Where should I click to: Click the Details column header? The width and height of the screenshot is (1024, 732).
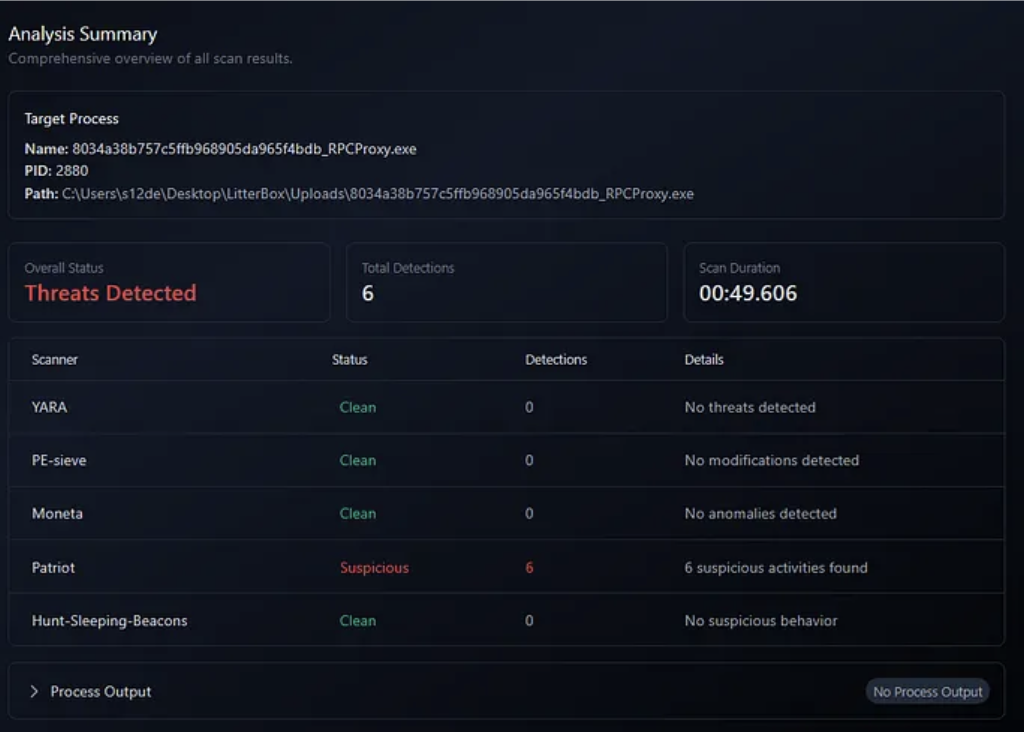(704, 359)
